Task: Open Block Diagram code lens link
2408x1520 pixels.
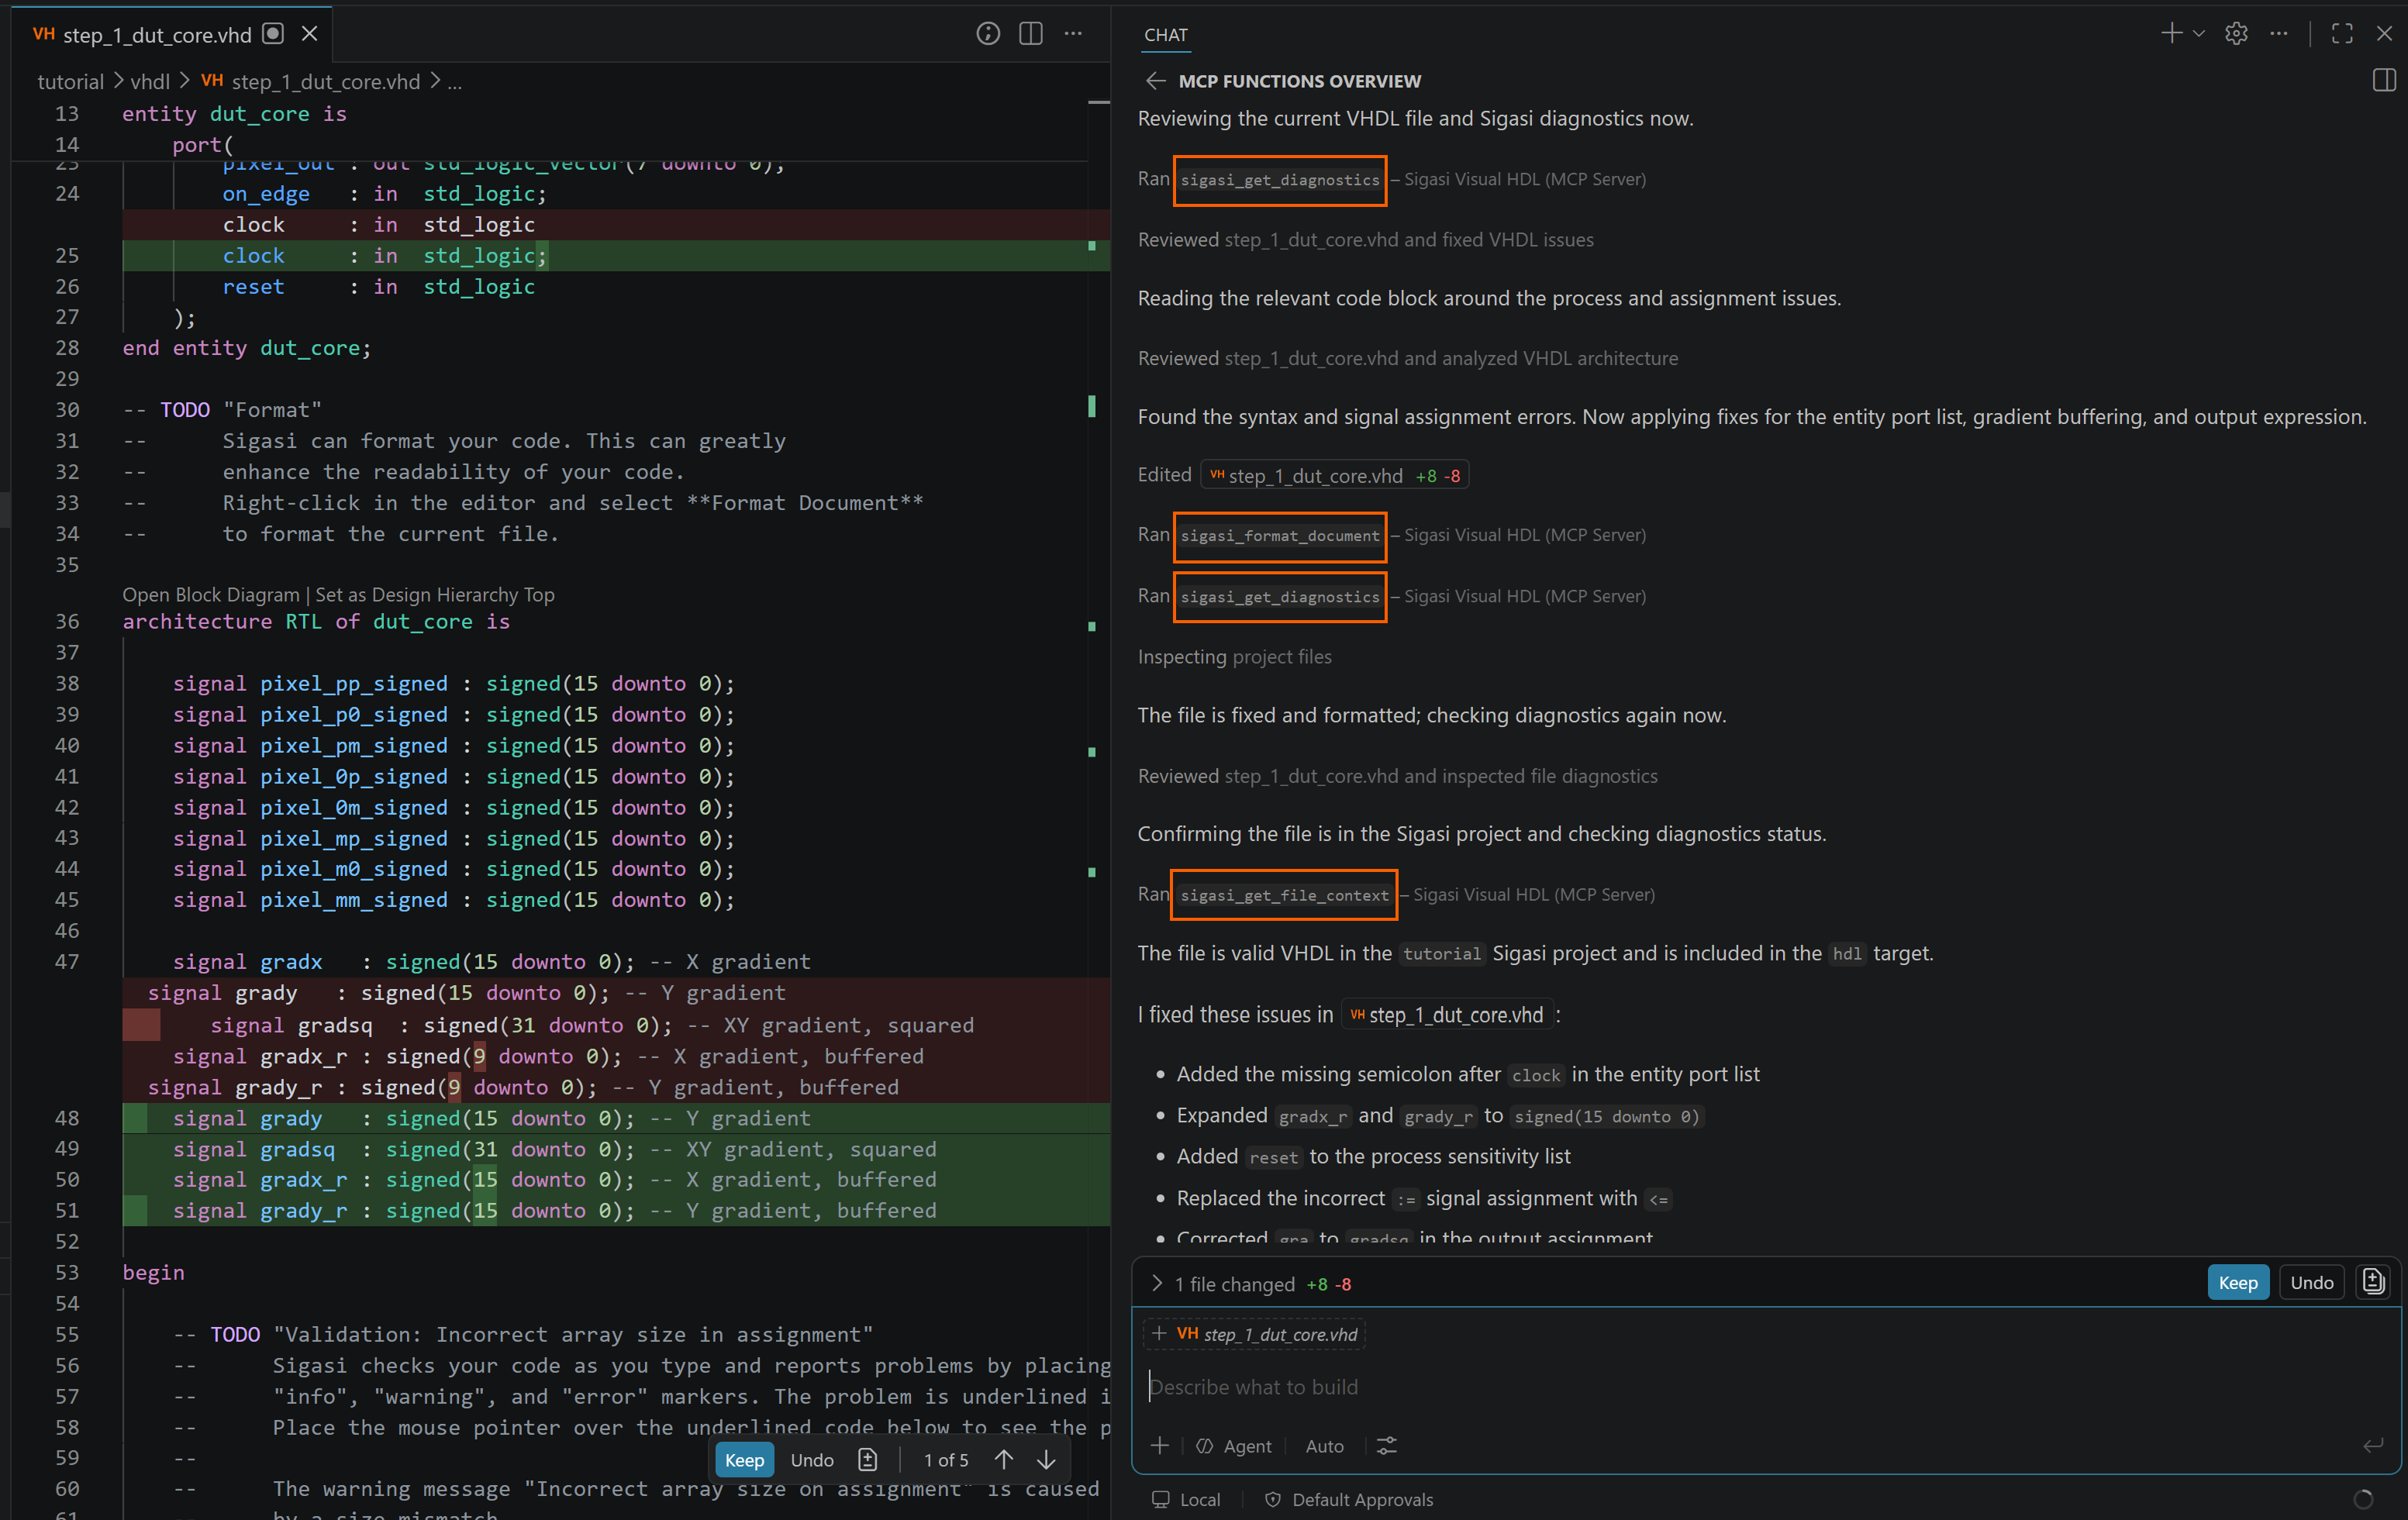Action: point(211,595)
